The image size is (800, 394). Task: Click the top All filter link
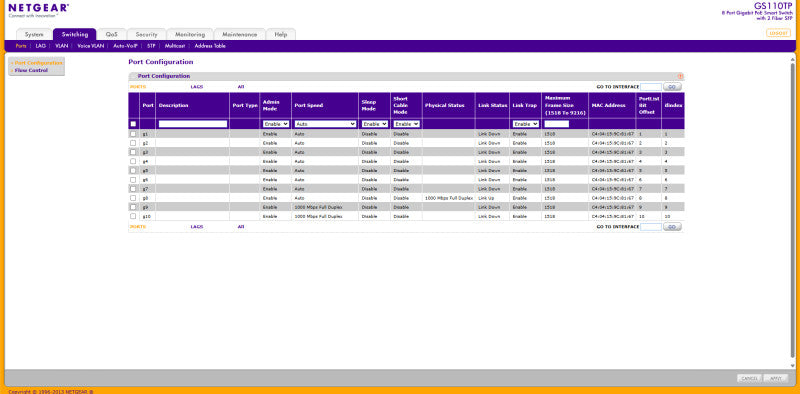coord(241,87)
